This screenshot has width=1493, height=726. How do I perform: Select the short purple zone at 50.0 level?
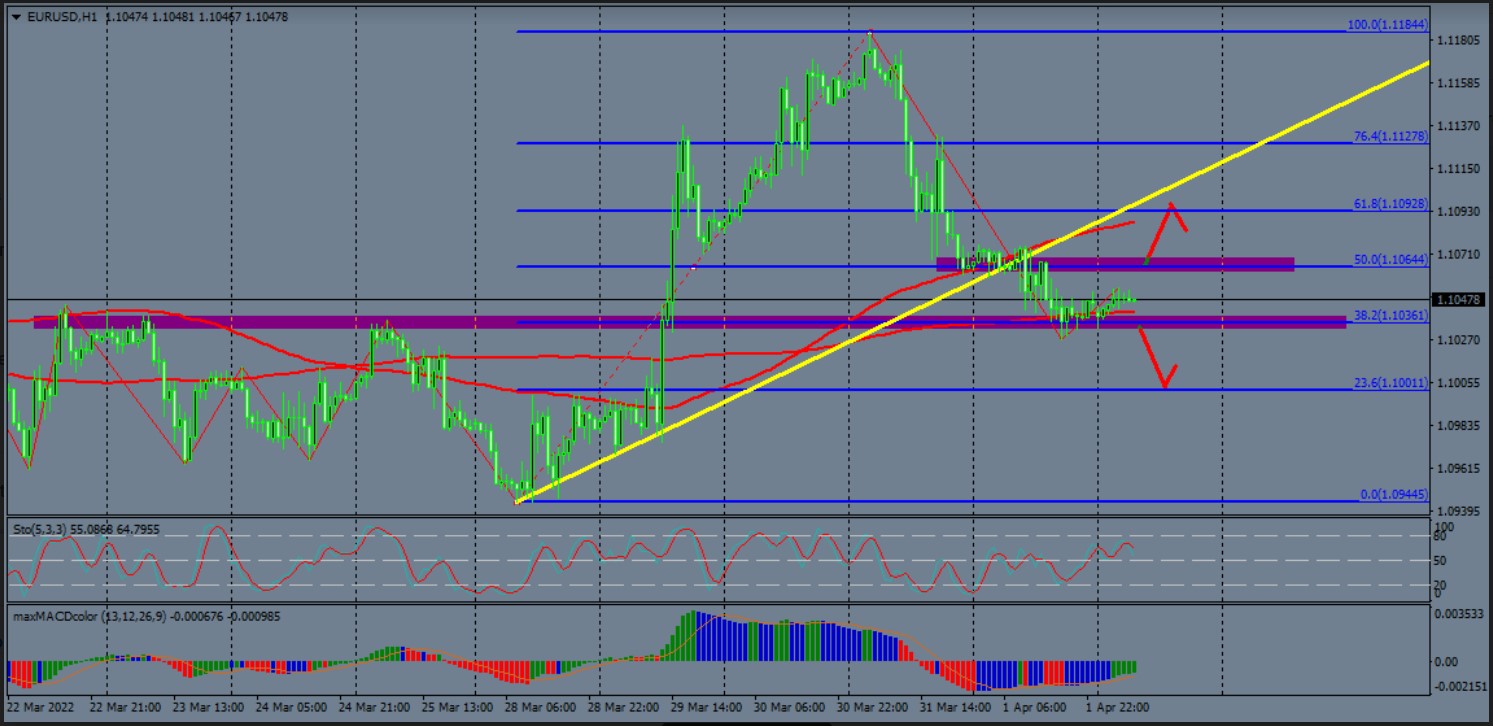tap(1115, 264)
